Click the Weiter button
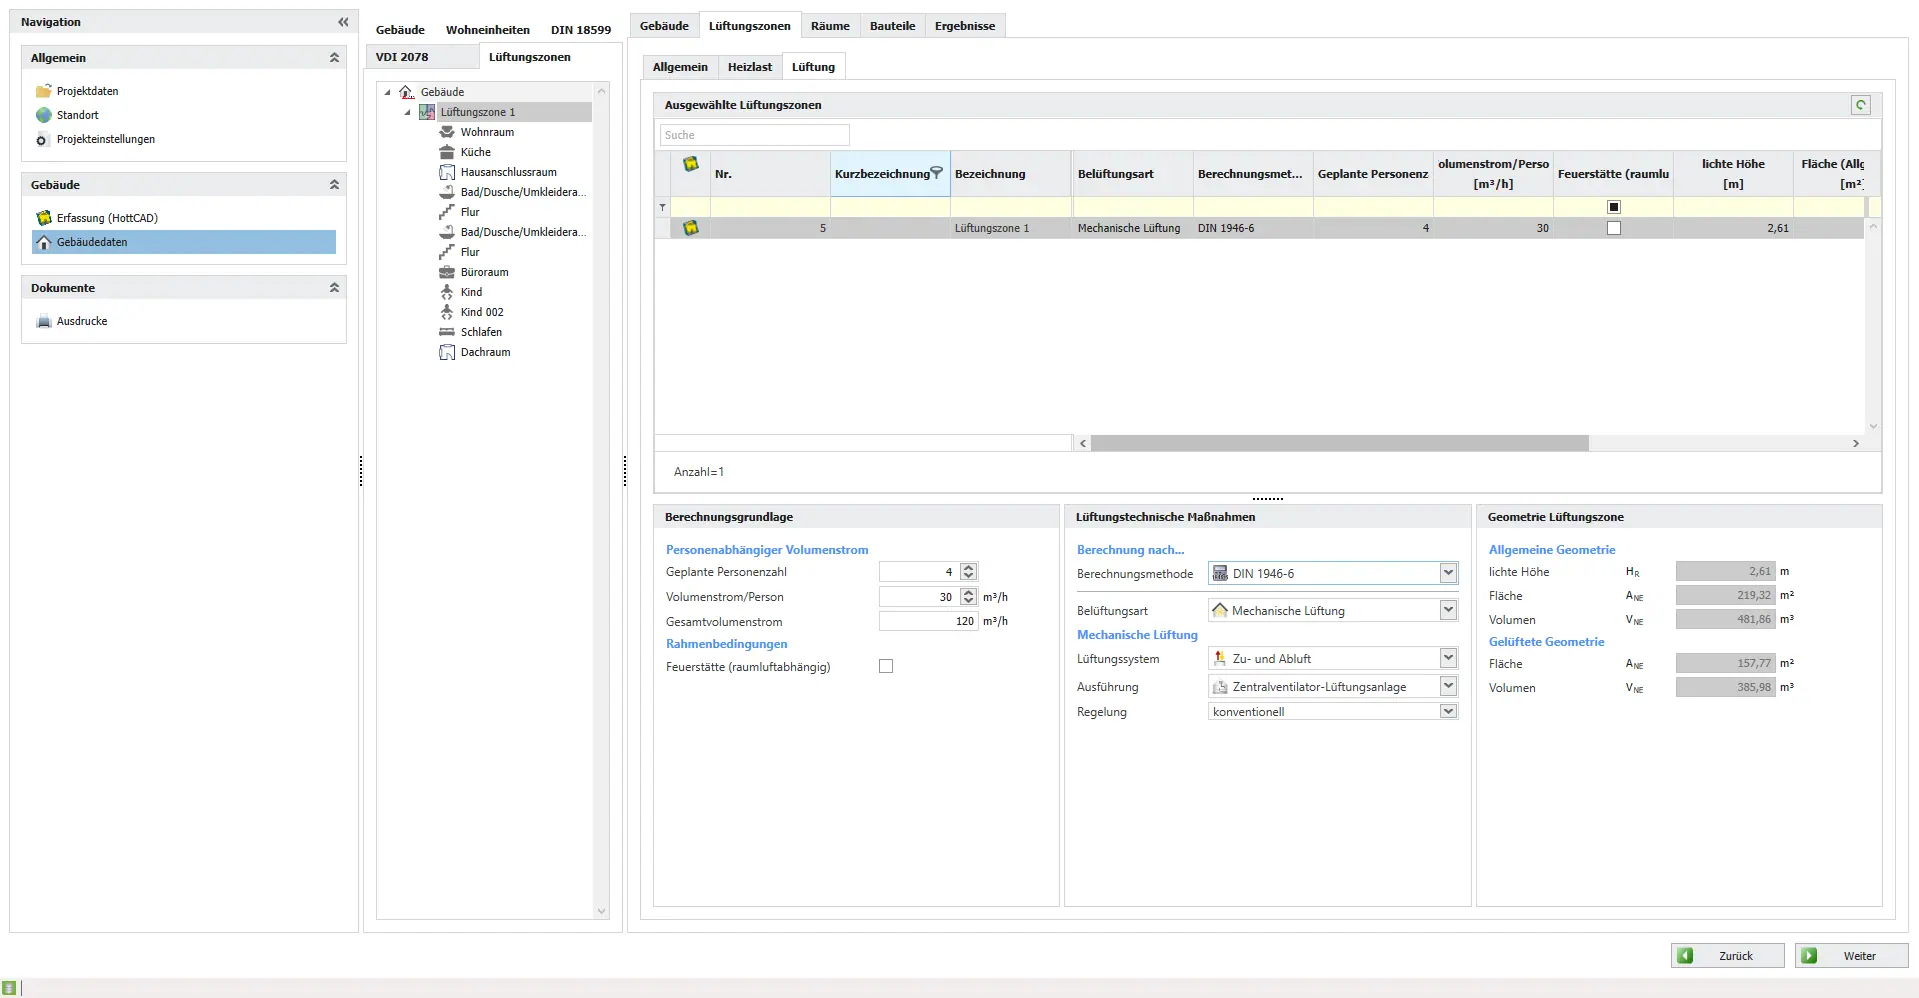The width and height of the screenshot is (1919, 998). 1851,956
